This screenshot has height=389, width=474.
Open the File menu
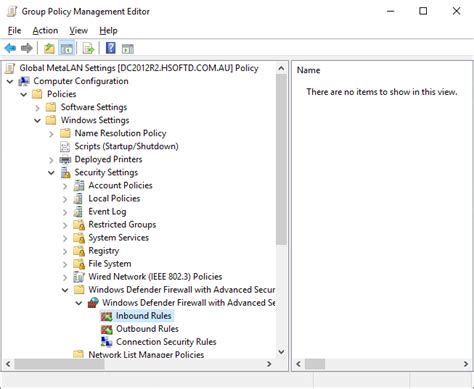tap(14, 31)
